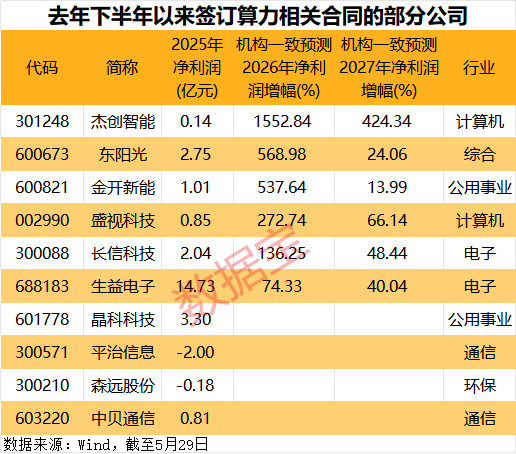
Task: Click stock code 600821
Action: 42,187
